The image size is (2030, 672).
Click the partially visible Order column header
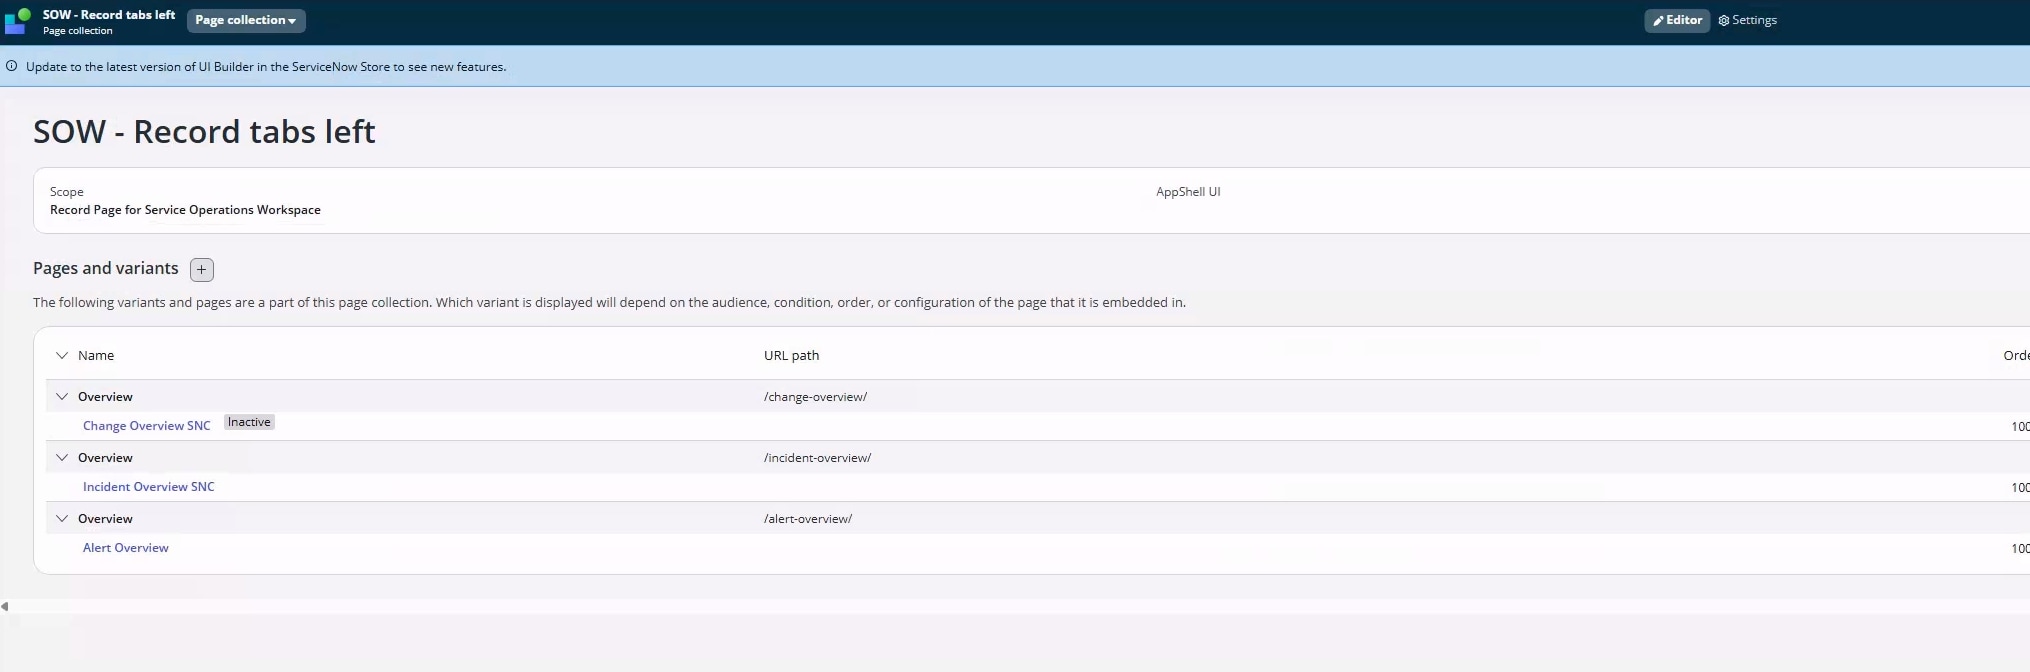2015,356
